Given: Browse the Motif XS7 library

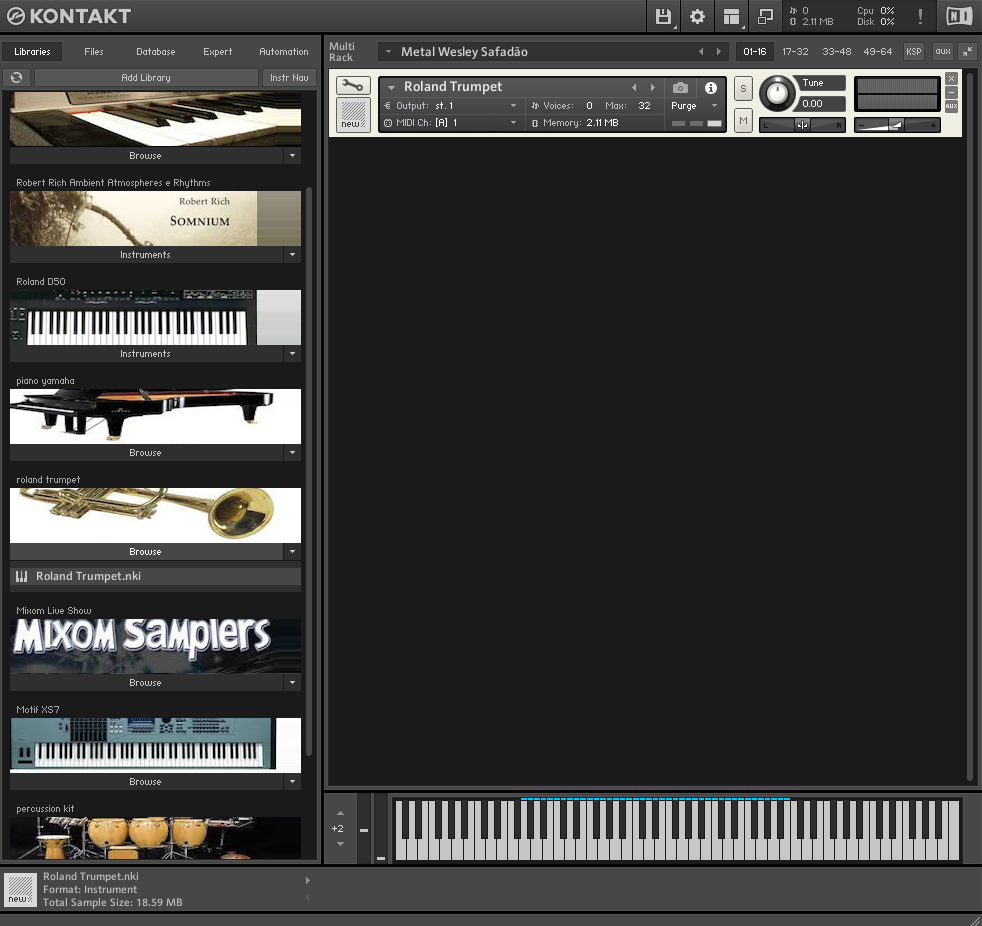Looking at the screenshot, I should click(146, 781).
